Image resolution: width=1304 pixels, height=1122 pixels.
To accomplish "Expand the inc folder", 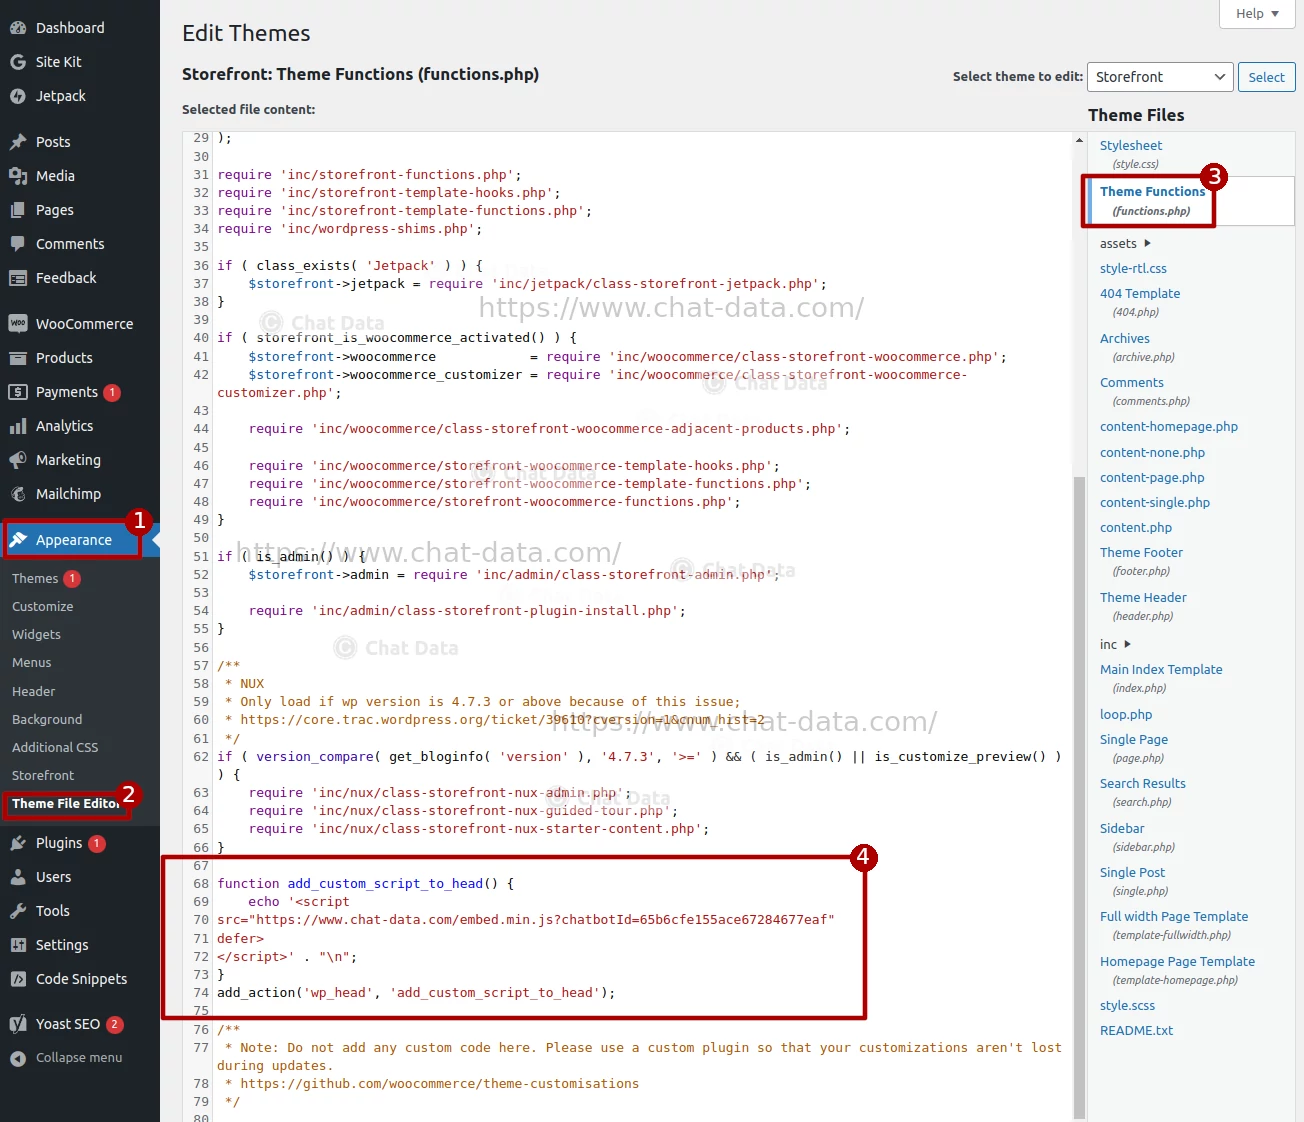I will tap(1115, 645).
